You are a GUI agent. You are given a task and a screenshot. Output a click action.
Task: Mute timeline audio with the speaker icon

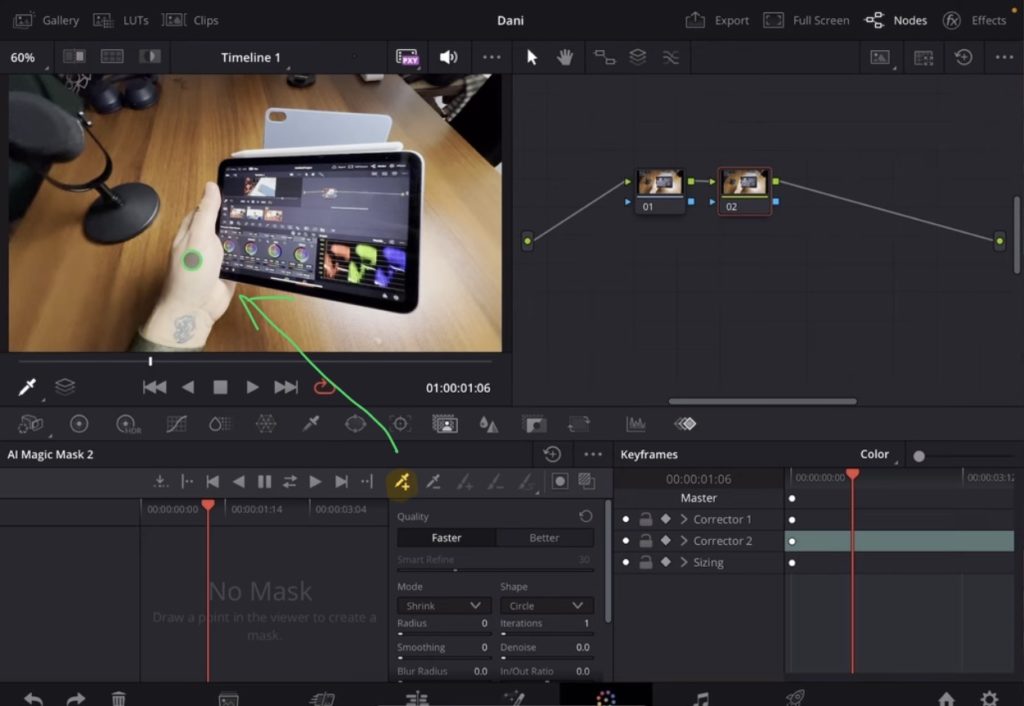pos(448,57)
